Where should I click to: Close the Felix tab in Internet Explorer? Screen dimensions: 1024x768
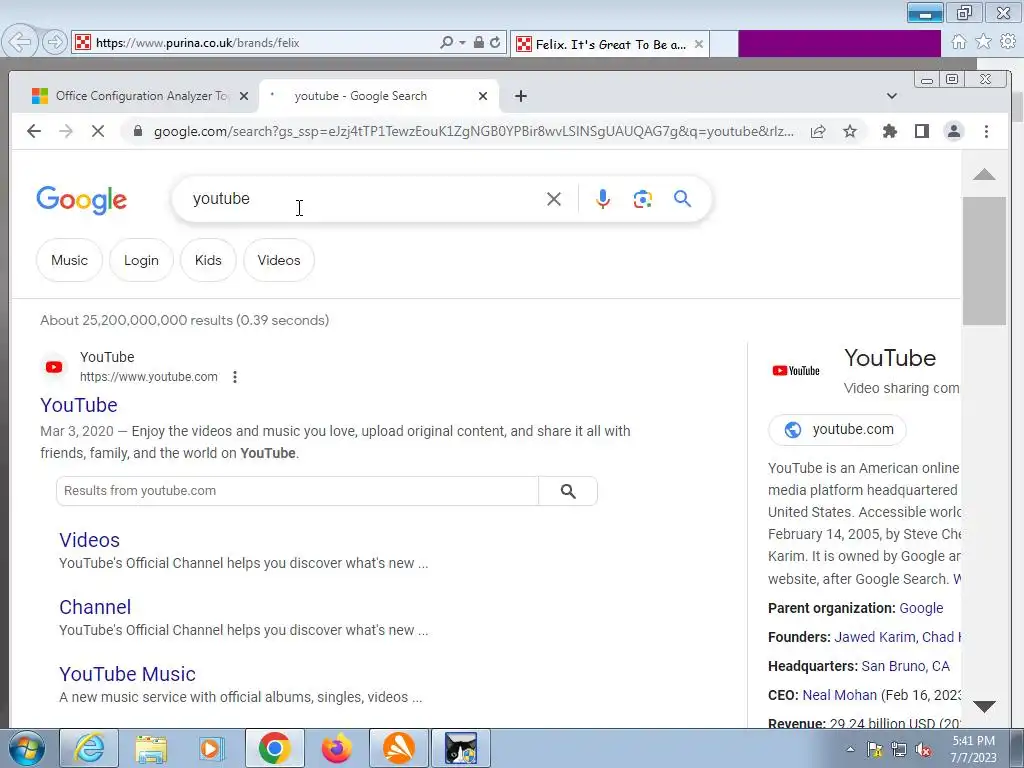coord(699,44)
